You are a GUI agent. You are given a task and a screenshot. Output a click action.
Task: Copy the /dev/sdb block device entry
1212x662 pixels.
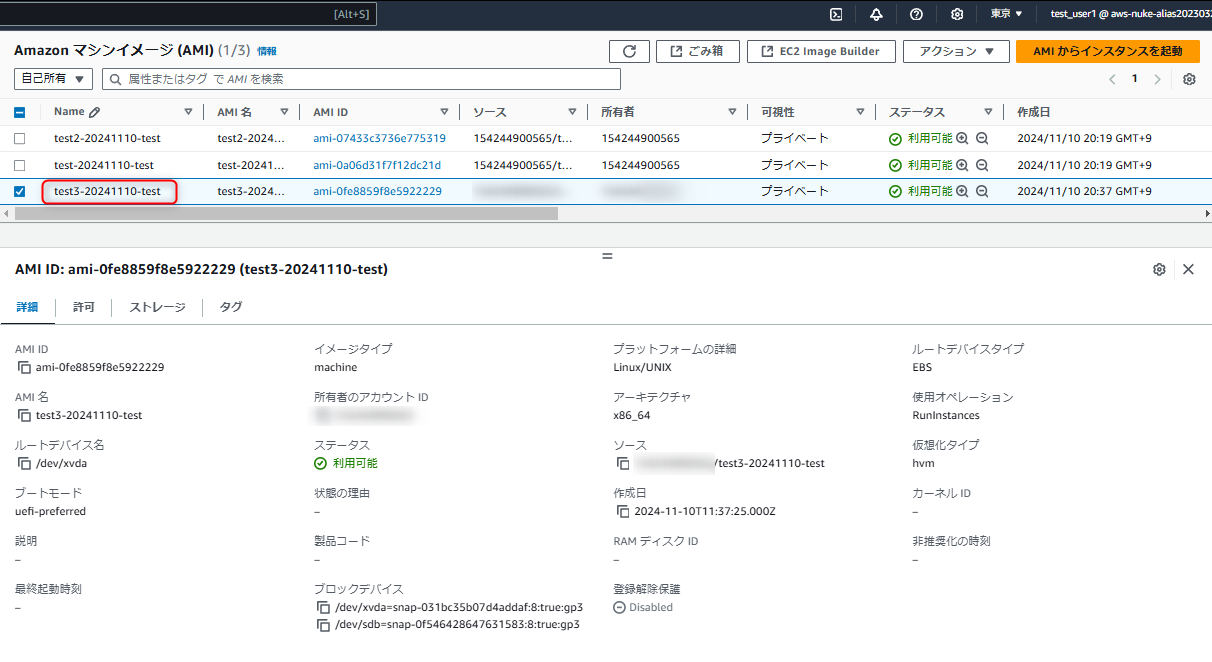[323, 625]
